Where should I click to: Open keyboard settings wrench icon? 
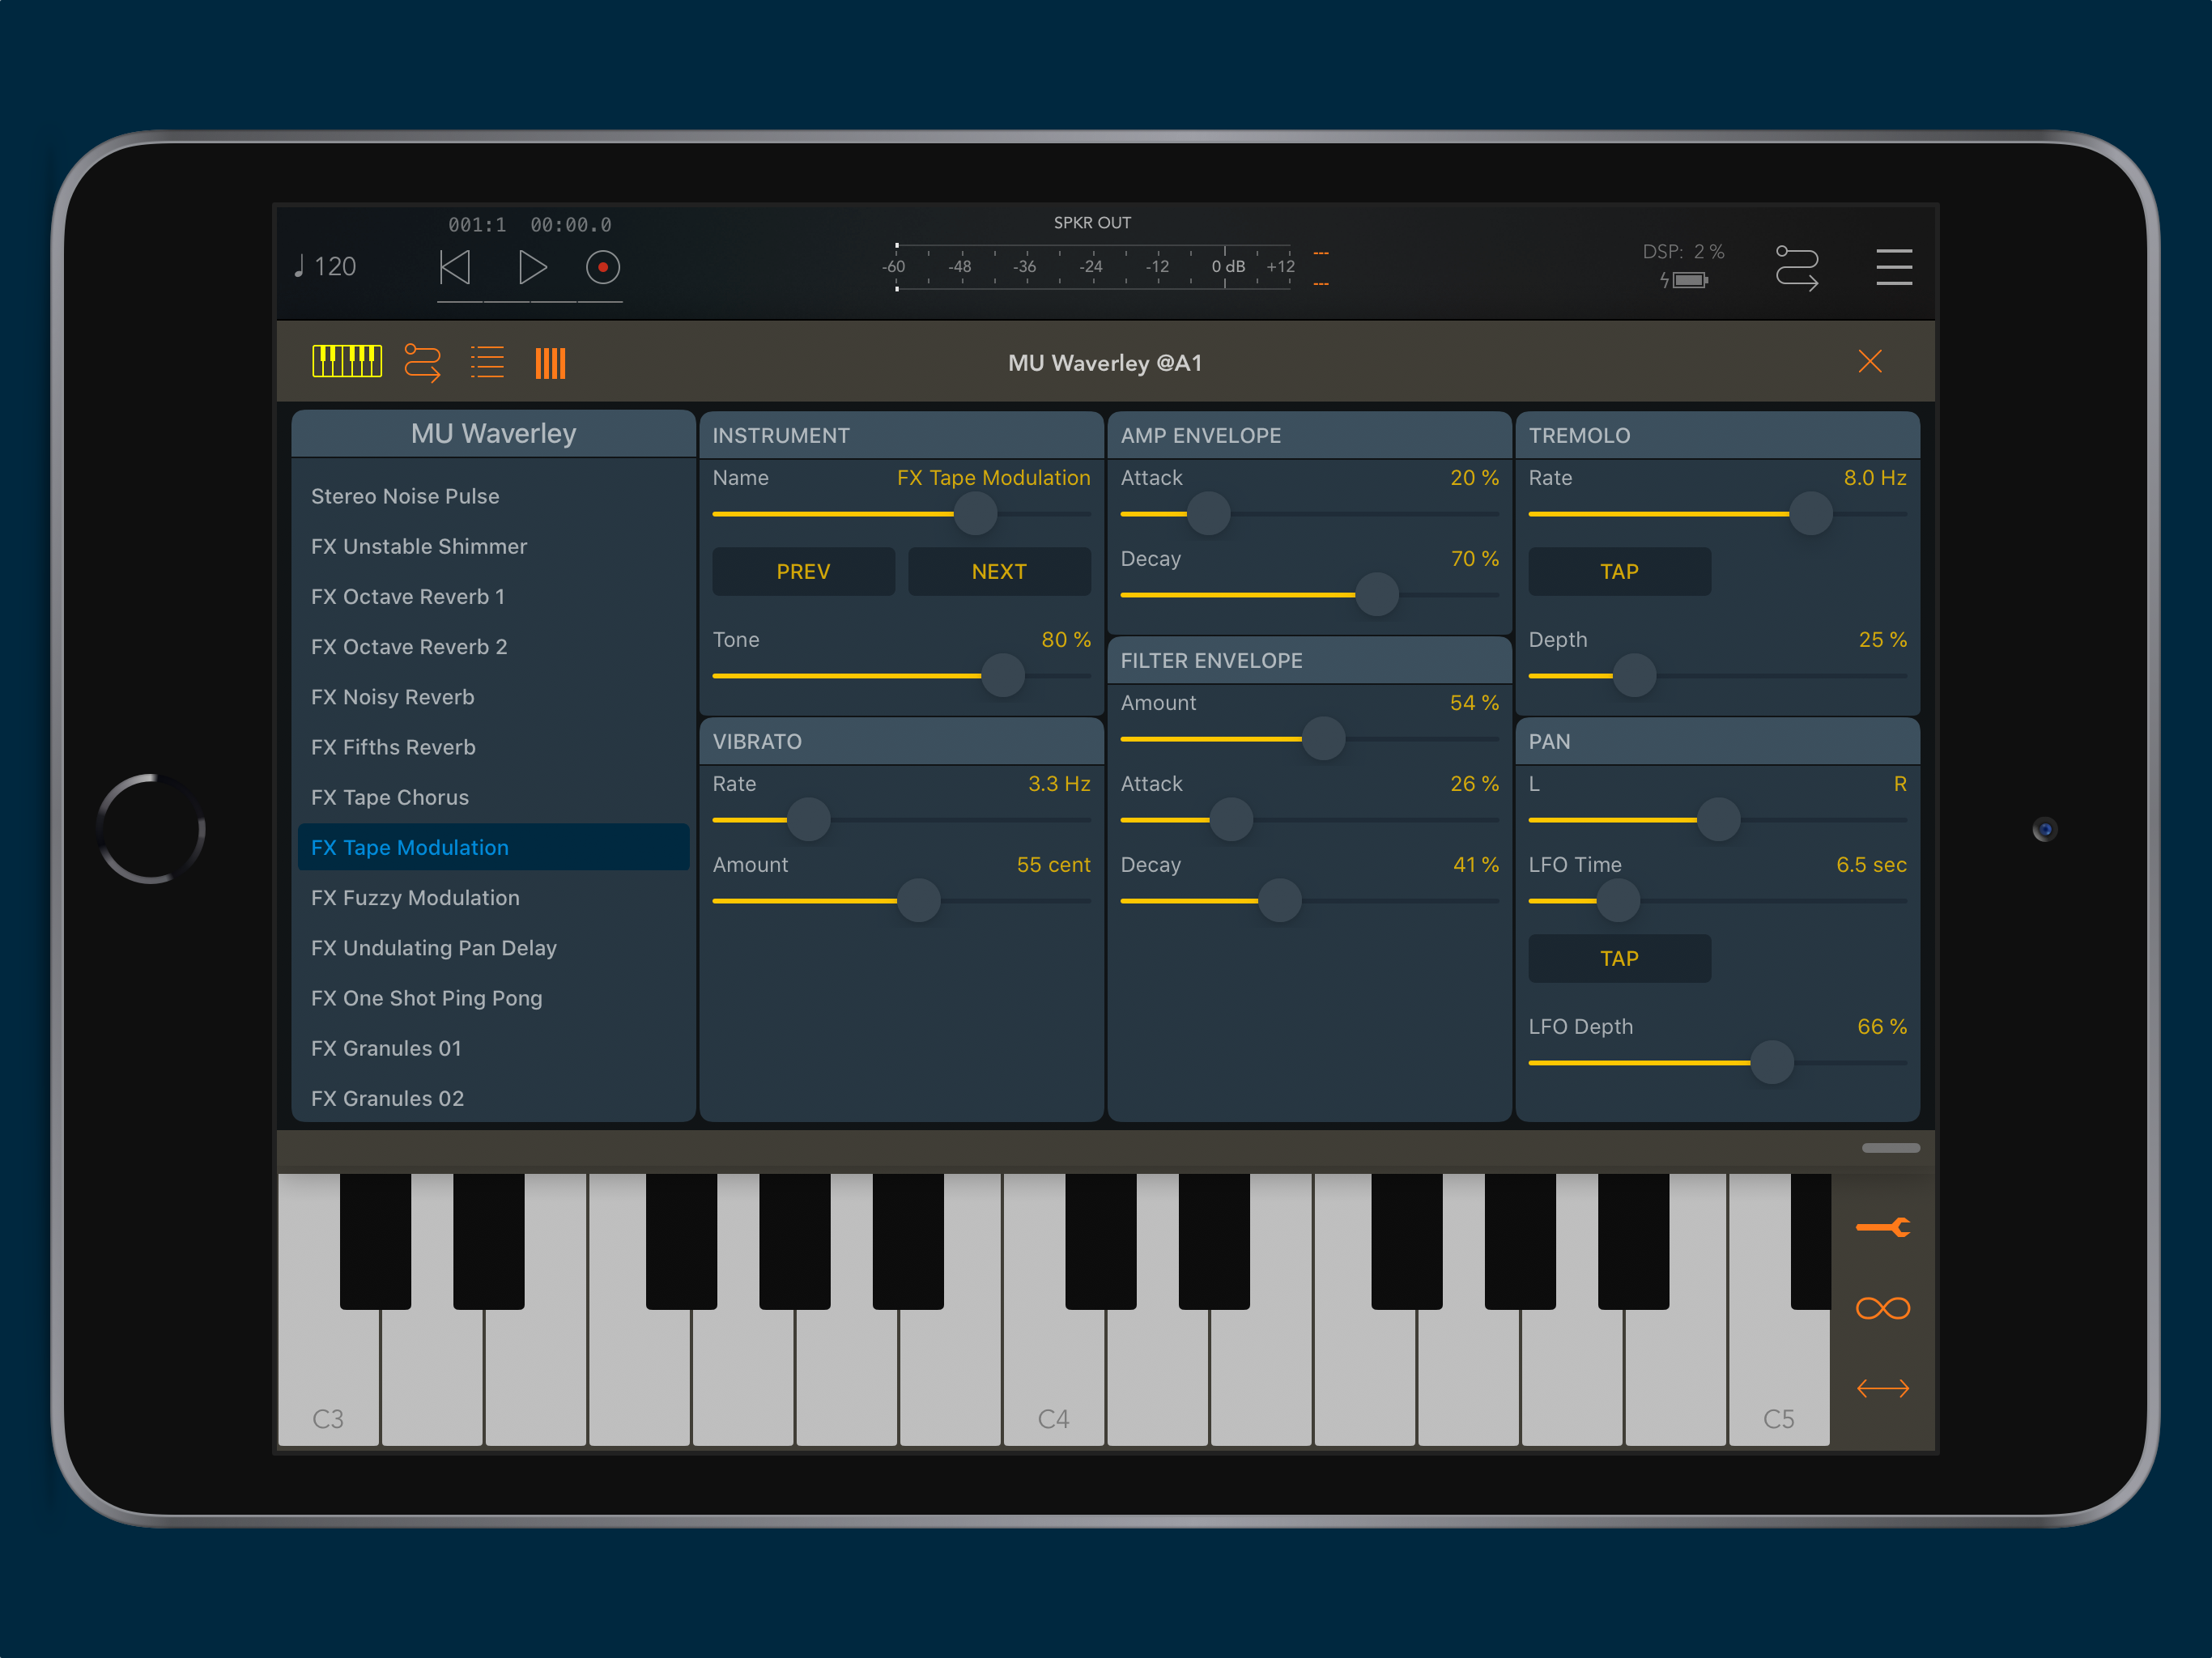[1882, 1227]
